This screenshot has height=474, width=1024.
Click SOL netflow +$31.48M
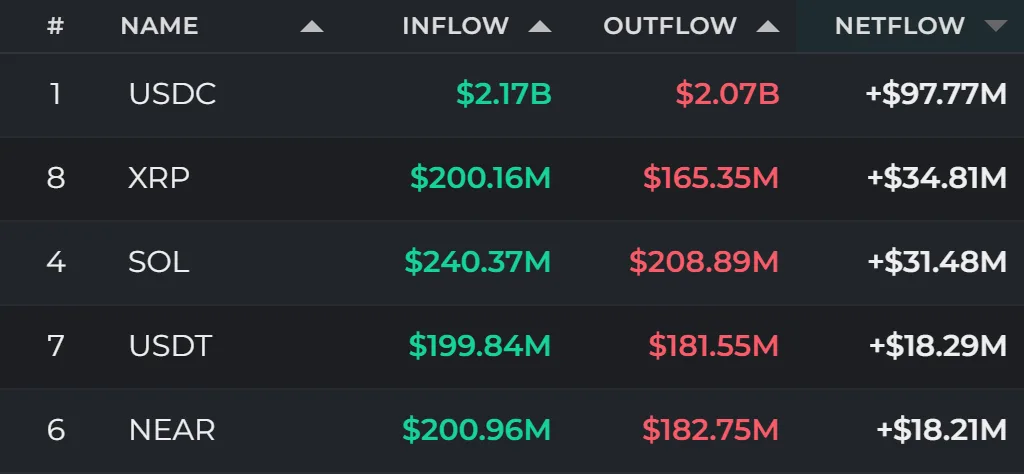(x=937, y=262)
